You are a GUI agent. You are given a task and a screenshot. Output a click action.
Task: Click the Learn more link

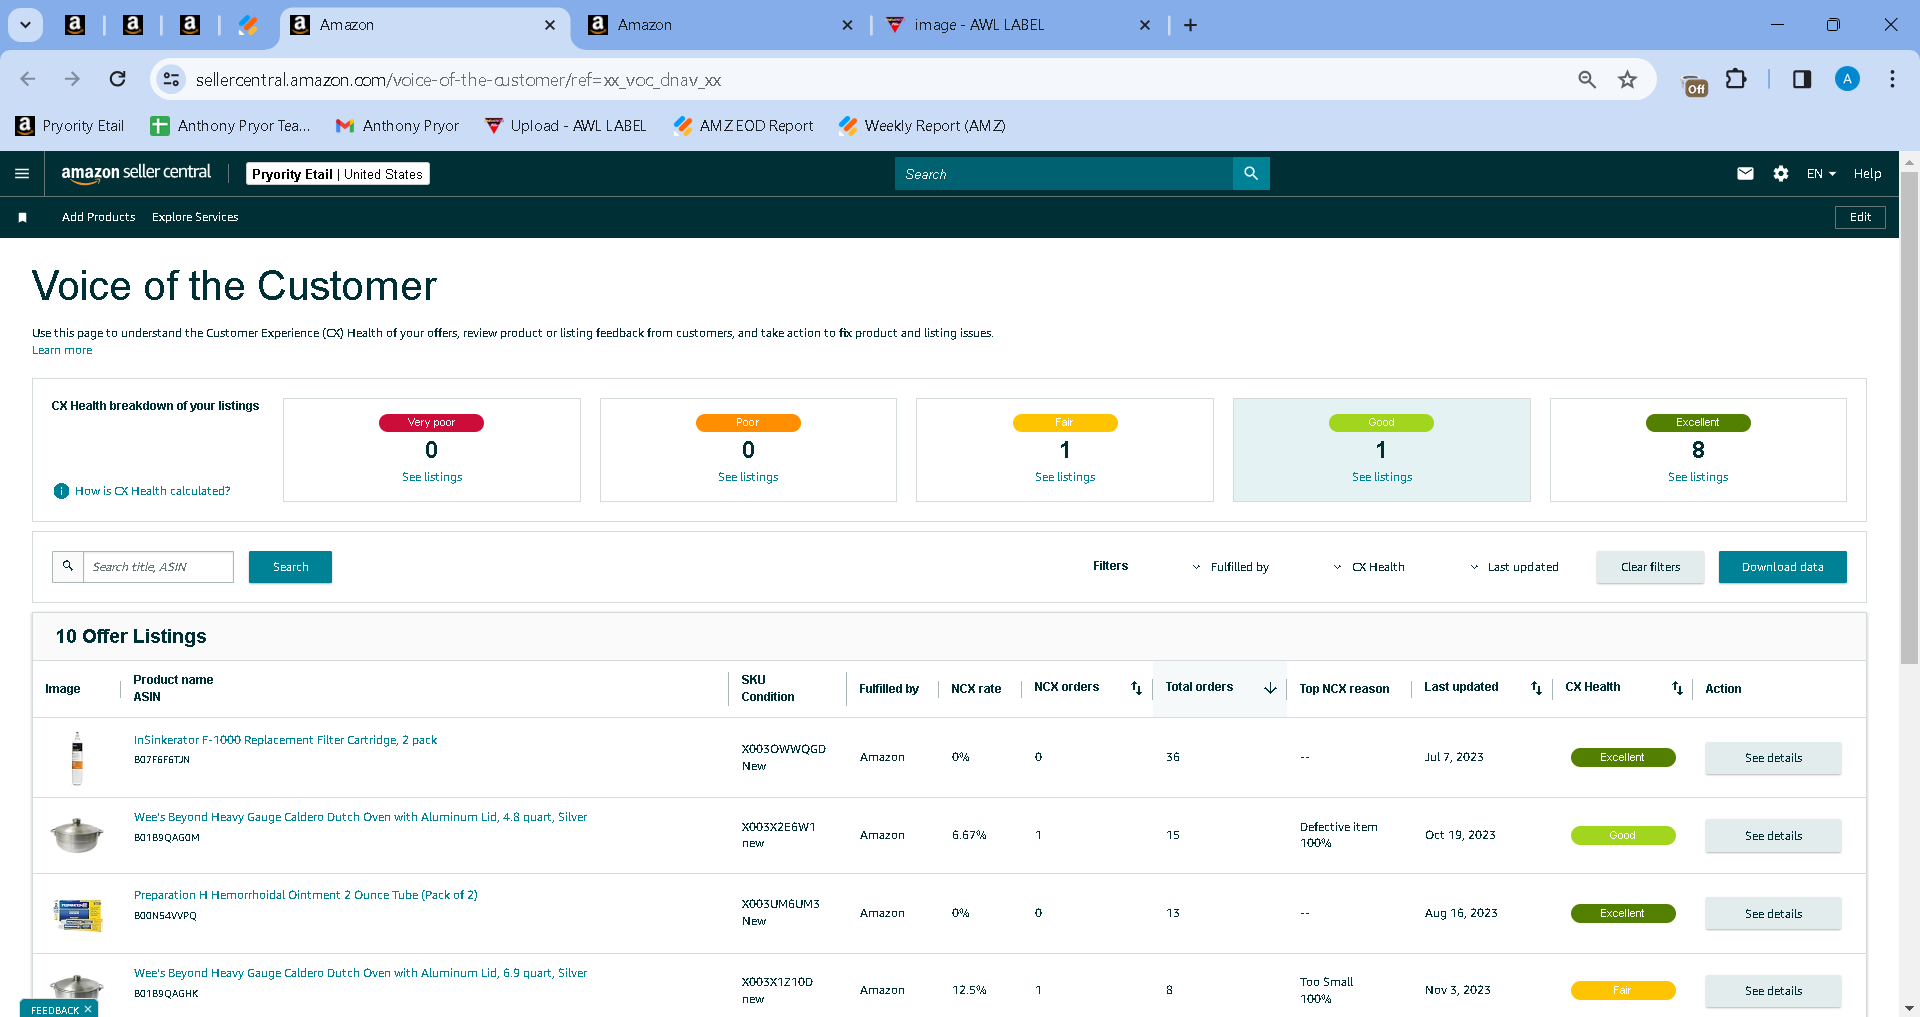point(62,350)
